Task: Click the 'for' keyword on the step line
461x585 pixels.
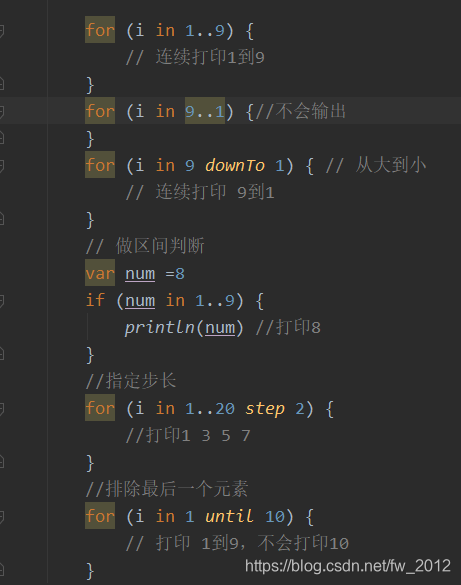Action: point(100,408)
